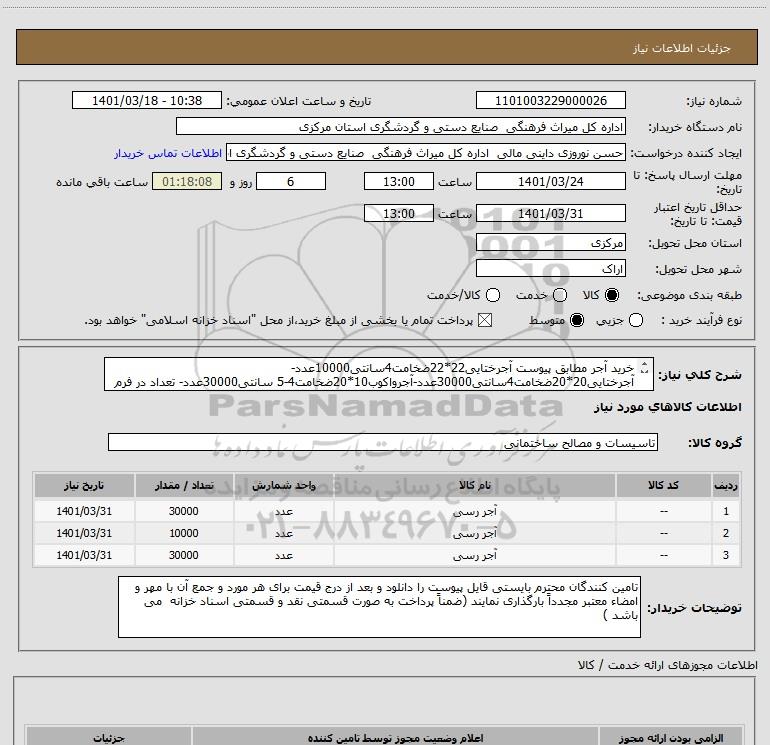
Task: Select the کالا radio button
Action: (x=612, y=295)
